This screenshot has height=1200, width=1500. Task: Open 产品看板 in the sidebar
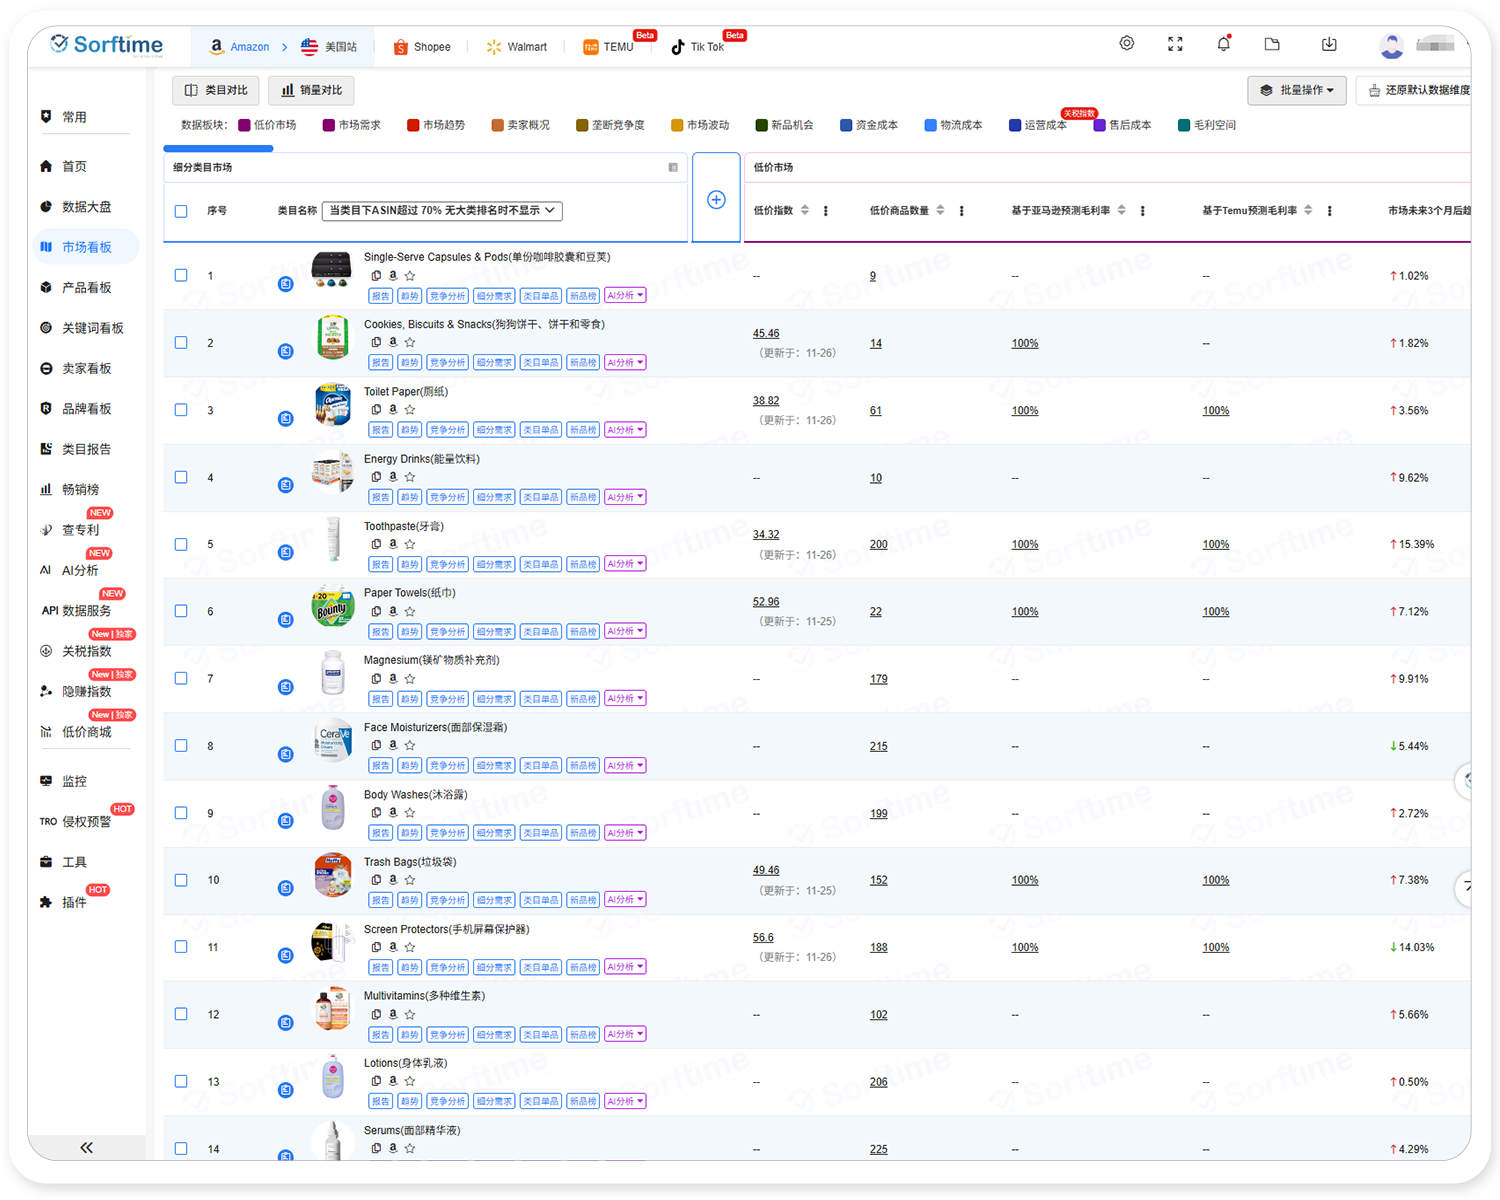tap(86, 288)
